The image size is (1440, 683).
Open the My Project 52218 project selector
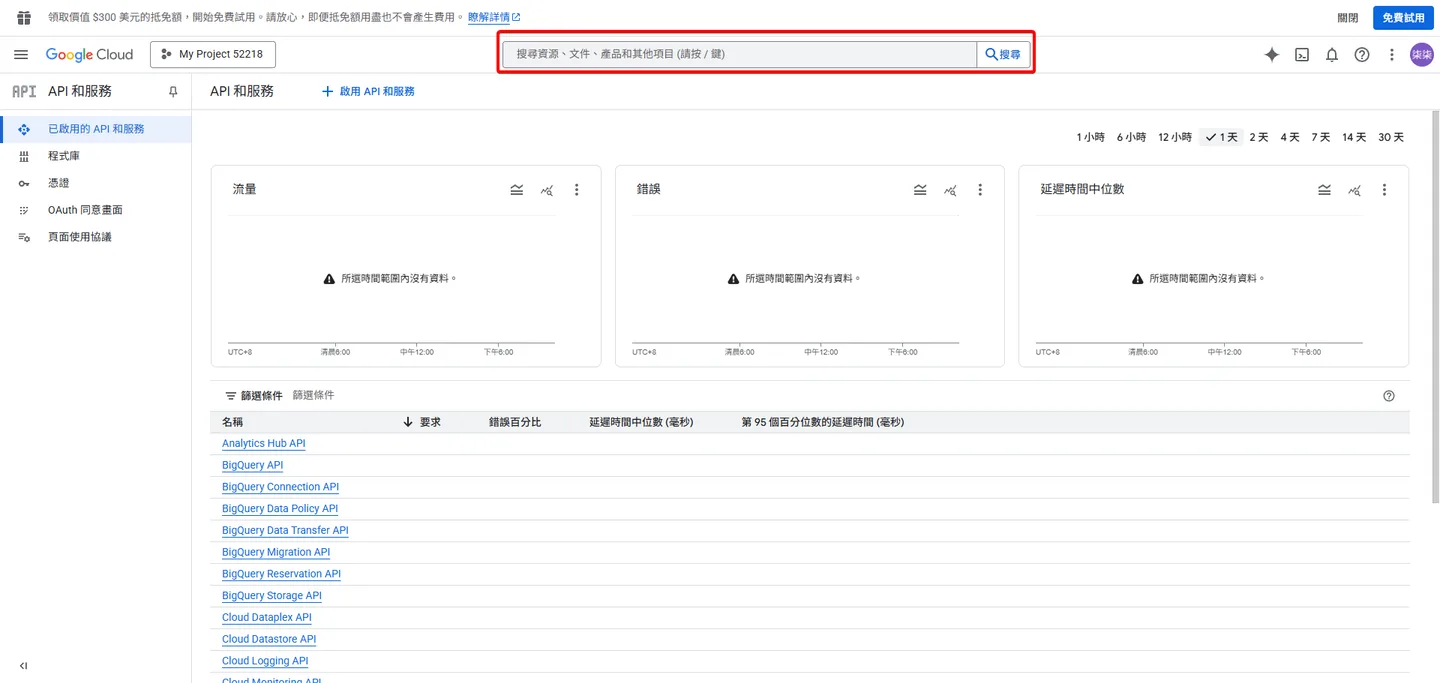[x=213, y=54]
